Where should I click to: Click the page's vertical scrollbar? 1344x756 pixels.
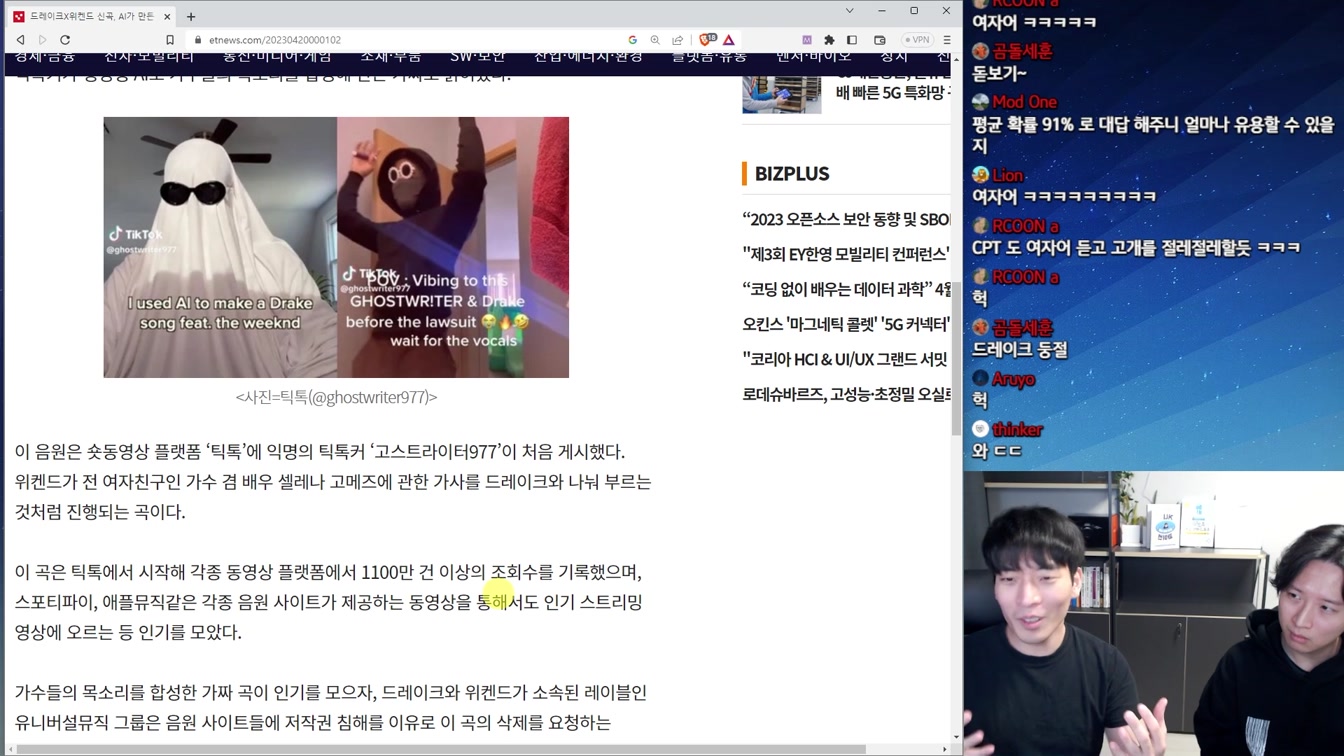(x=956, y=360)
